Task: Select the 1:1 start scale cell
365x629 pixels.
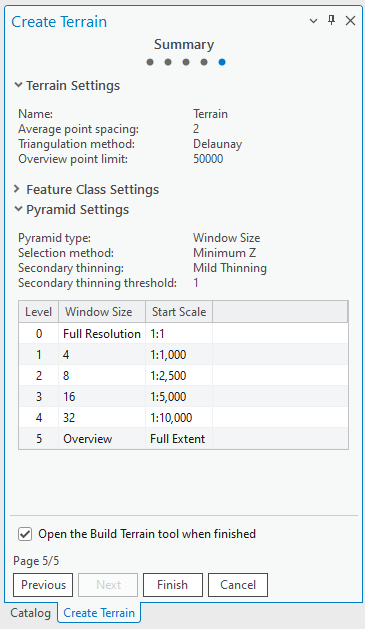Action: tap(179, 334)
